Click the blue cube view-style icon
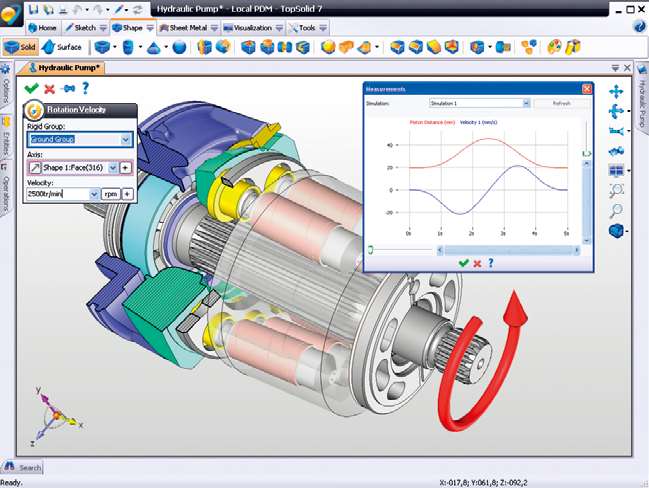The width and height of the screenshot is (649, 488). (616, 231)
